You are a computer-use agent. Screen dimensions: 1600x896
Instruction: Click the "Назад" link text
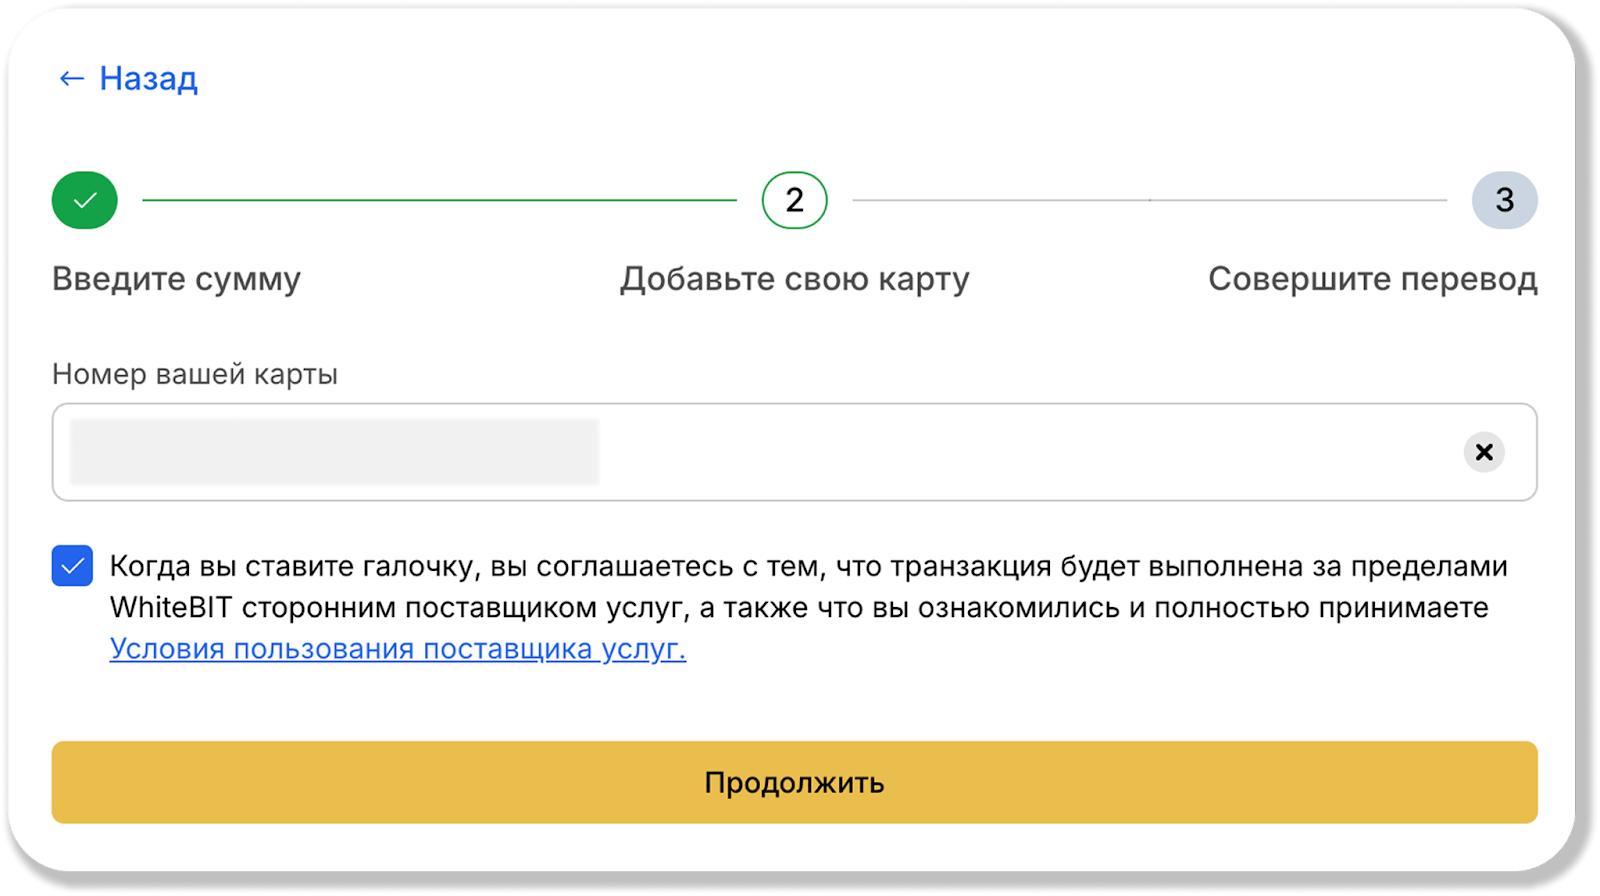148,79
